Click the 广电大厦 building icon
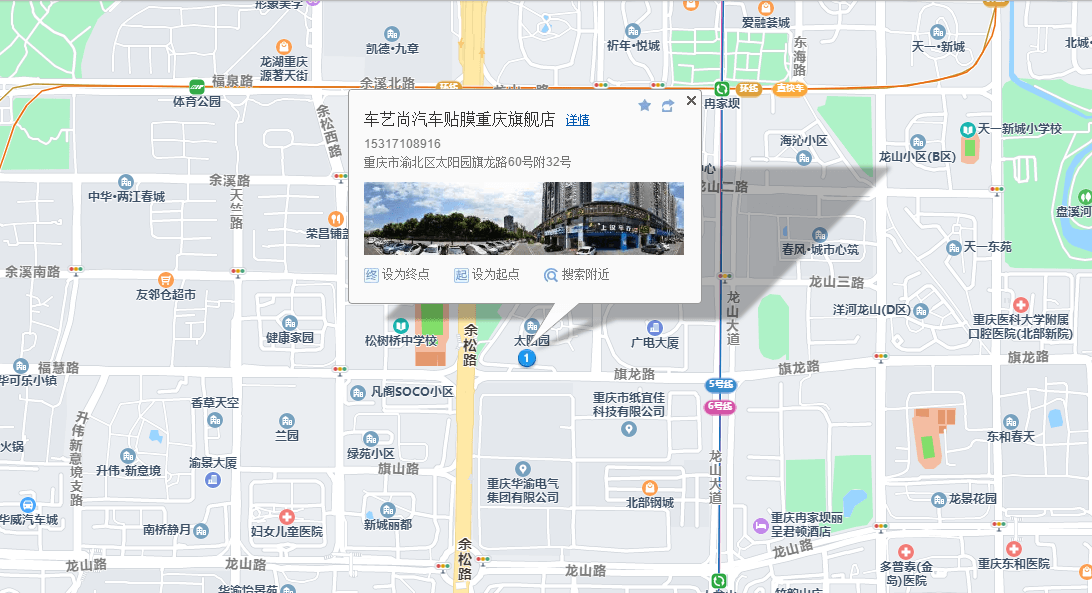 (x=655, y=327)
